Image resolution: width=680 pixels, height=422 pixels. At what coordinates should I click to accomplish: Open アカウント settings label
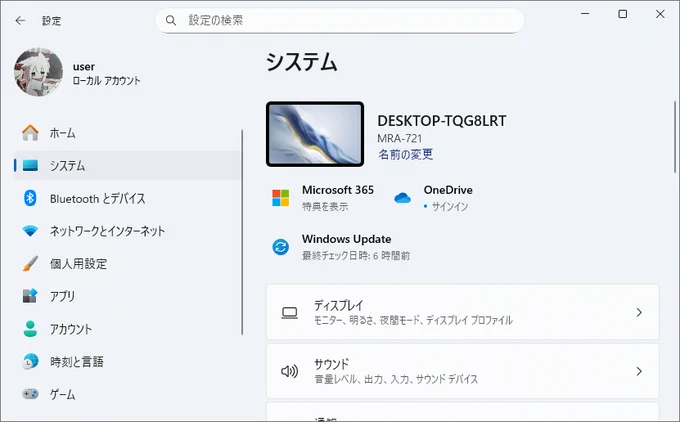click(71, 329)
